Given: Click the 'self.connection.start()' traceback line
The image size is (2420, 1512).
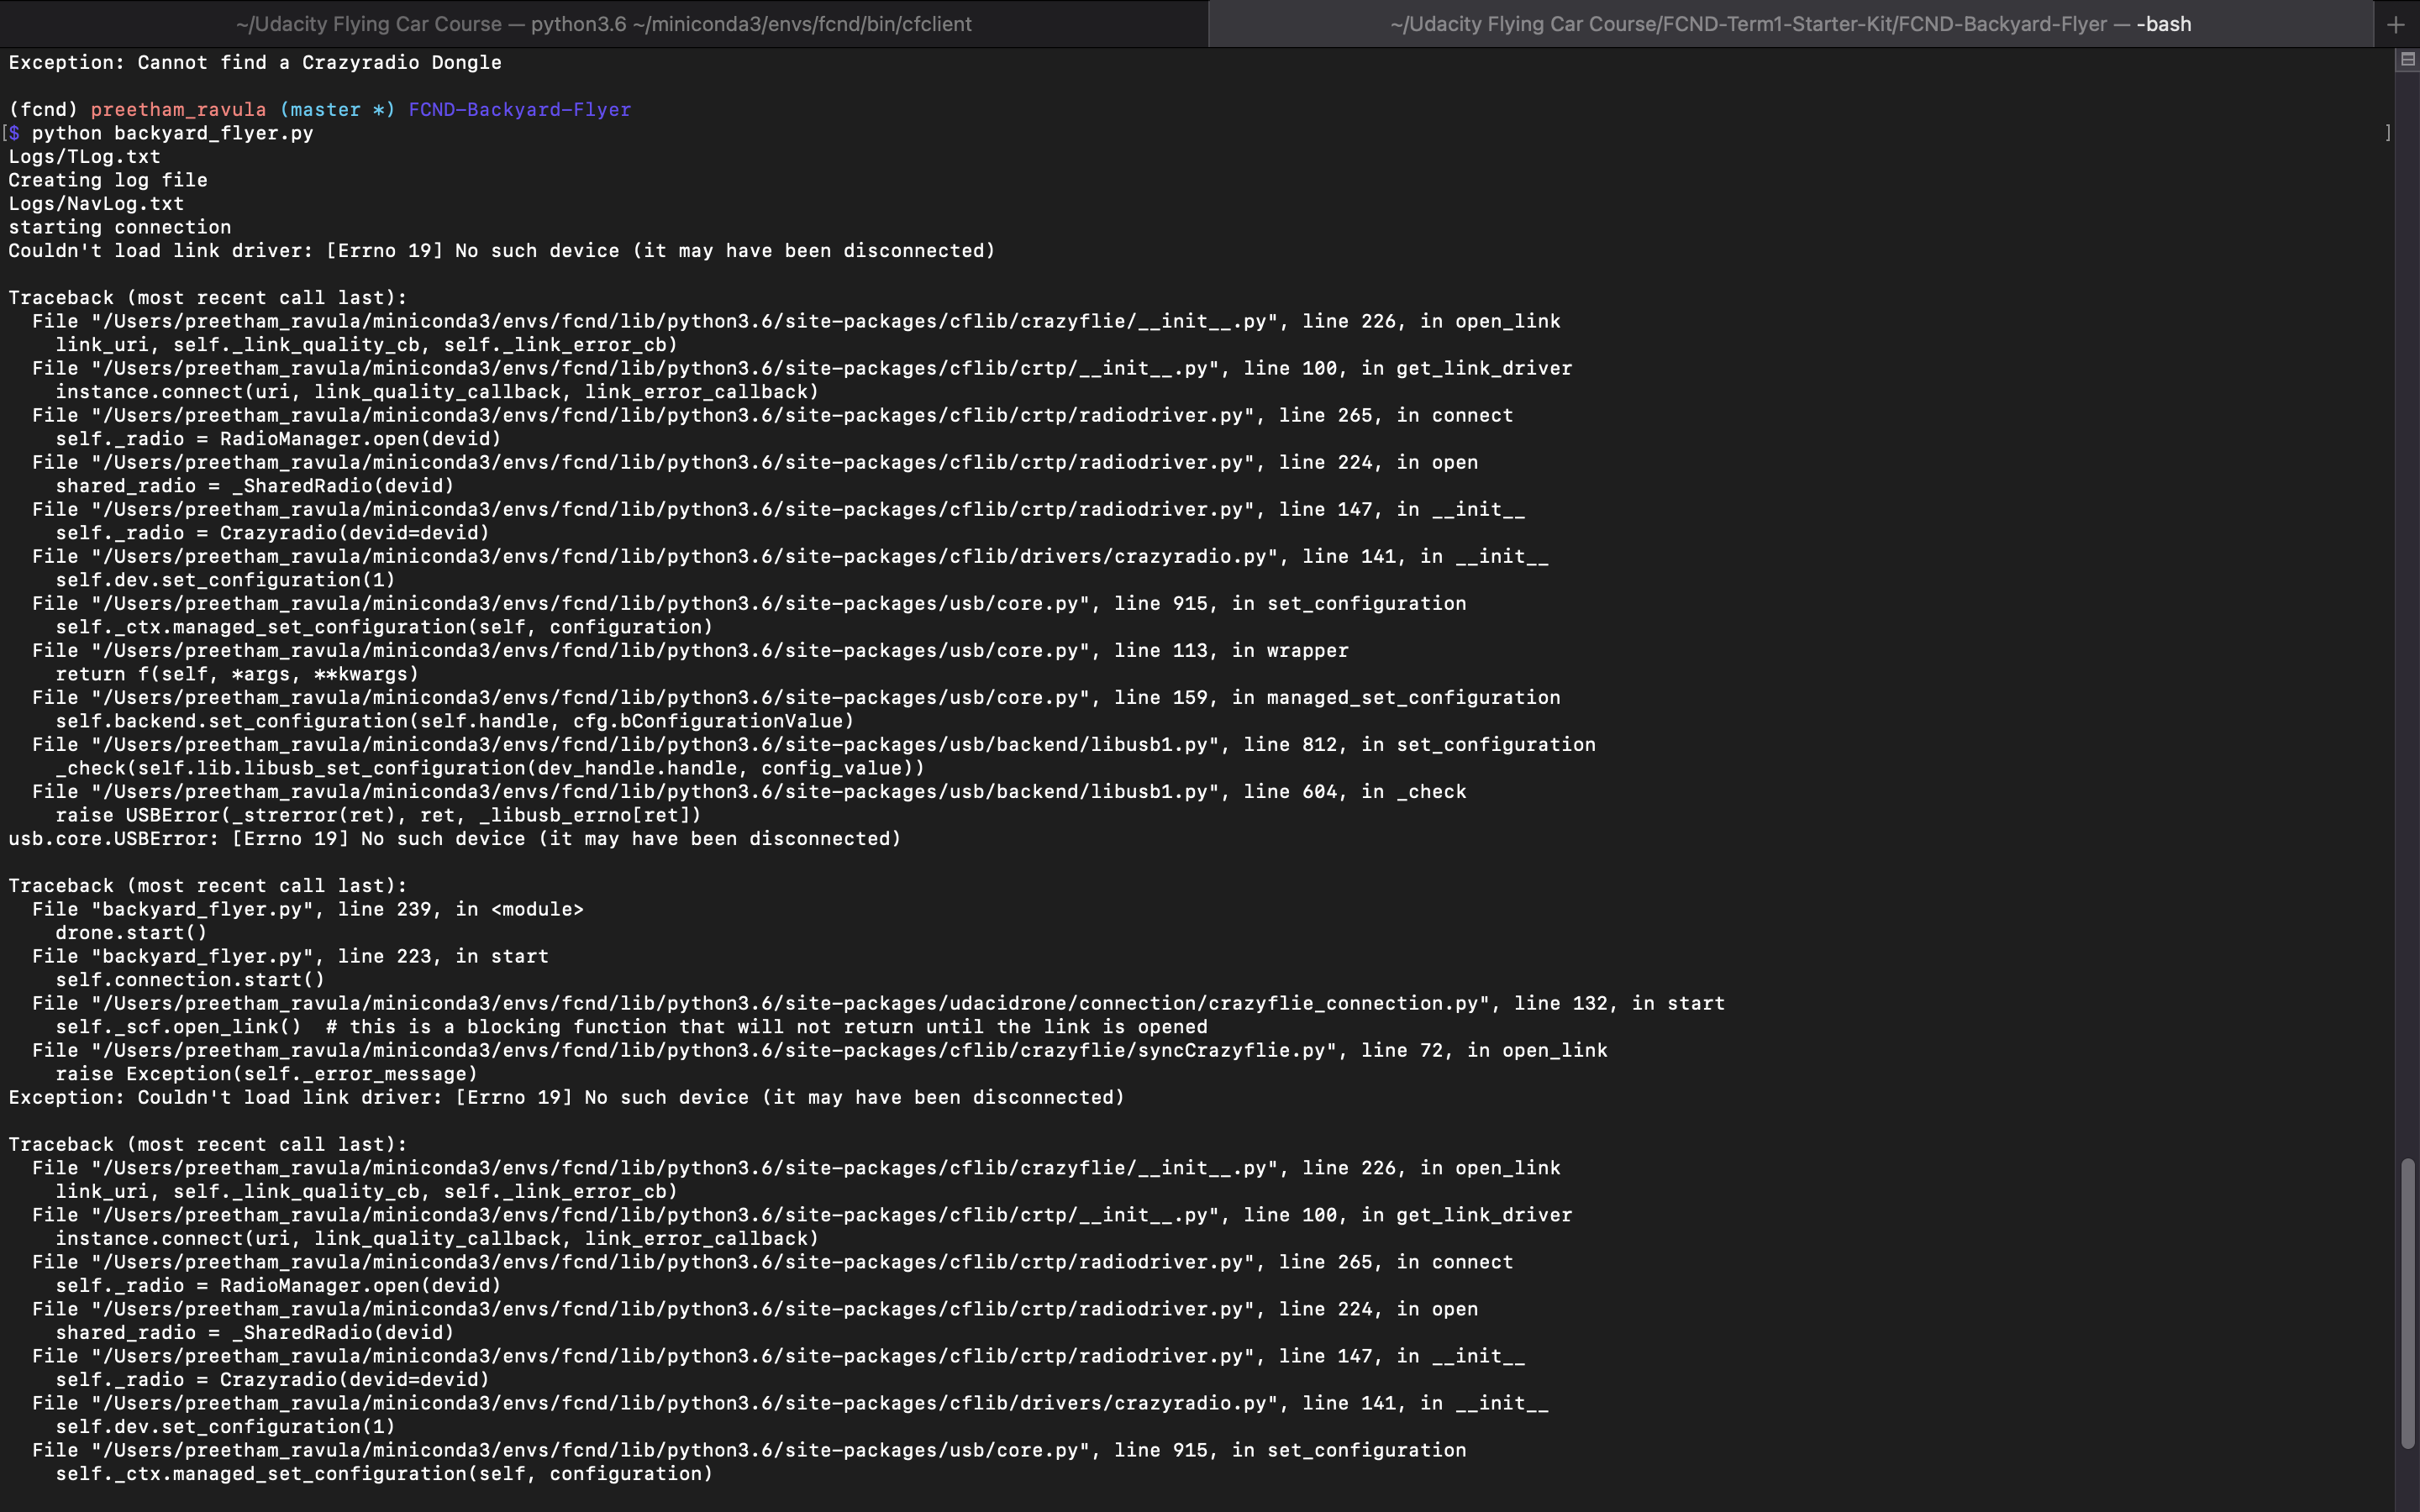Looking at the screenshot, I should [190, 979].
